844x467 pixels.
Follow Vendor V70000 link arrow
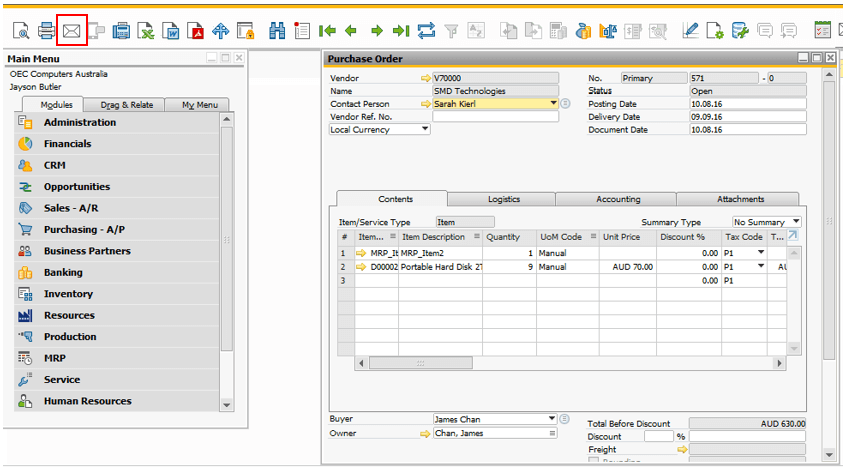[426, 79]
